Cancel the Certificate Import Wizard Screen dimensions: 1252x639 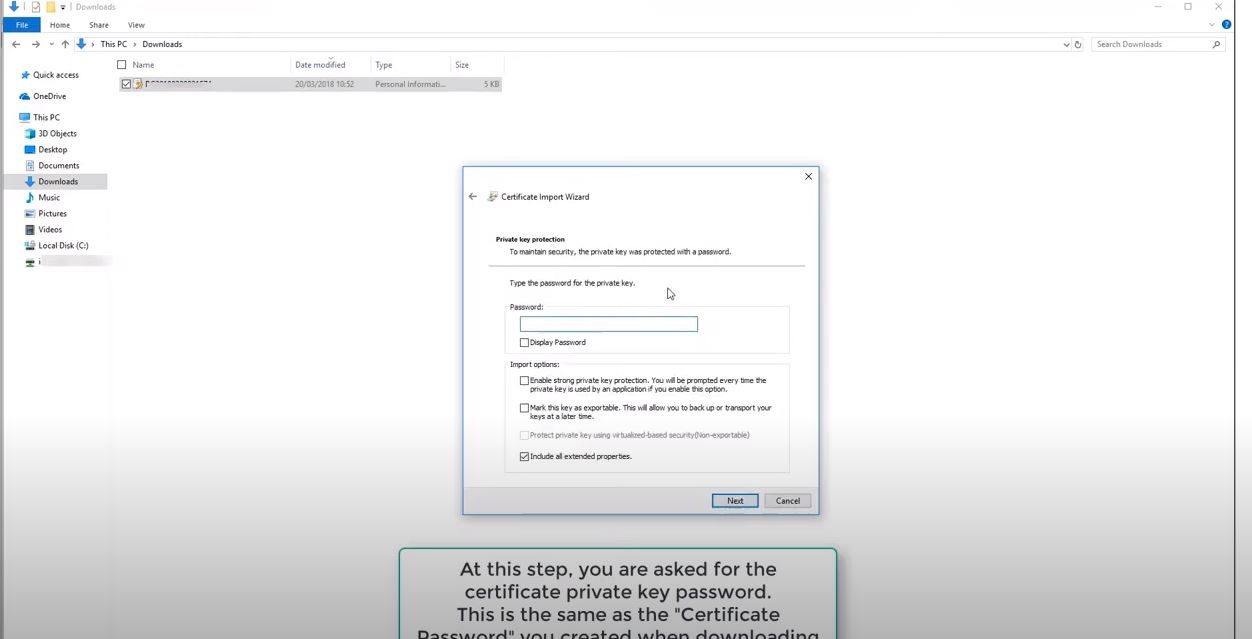click(x=787, y=500)
